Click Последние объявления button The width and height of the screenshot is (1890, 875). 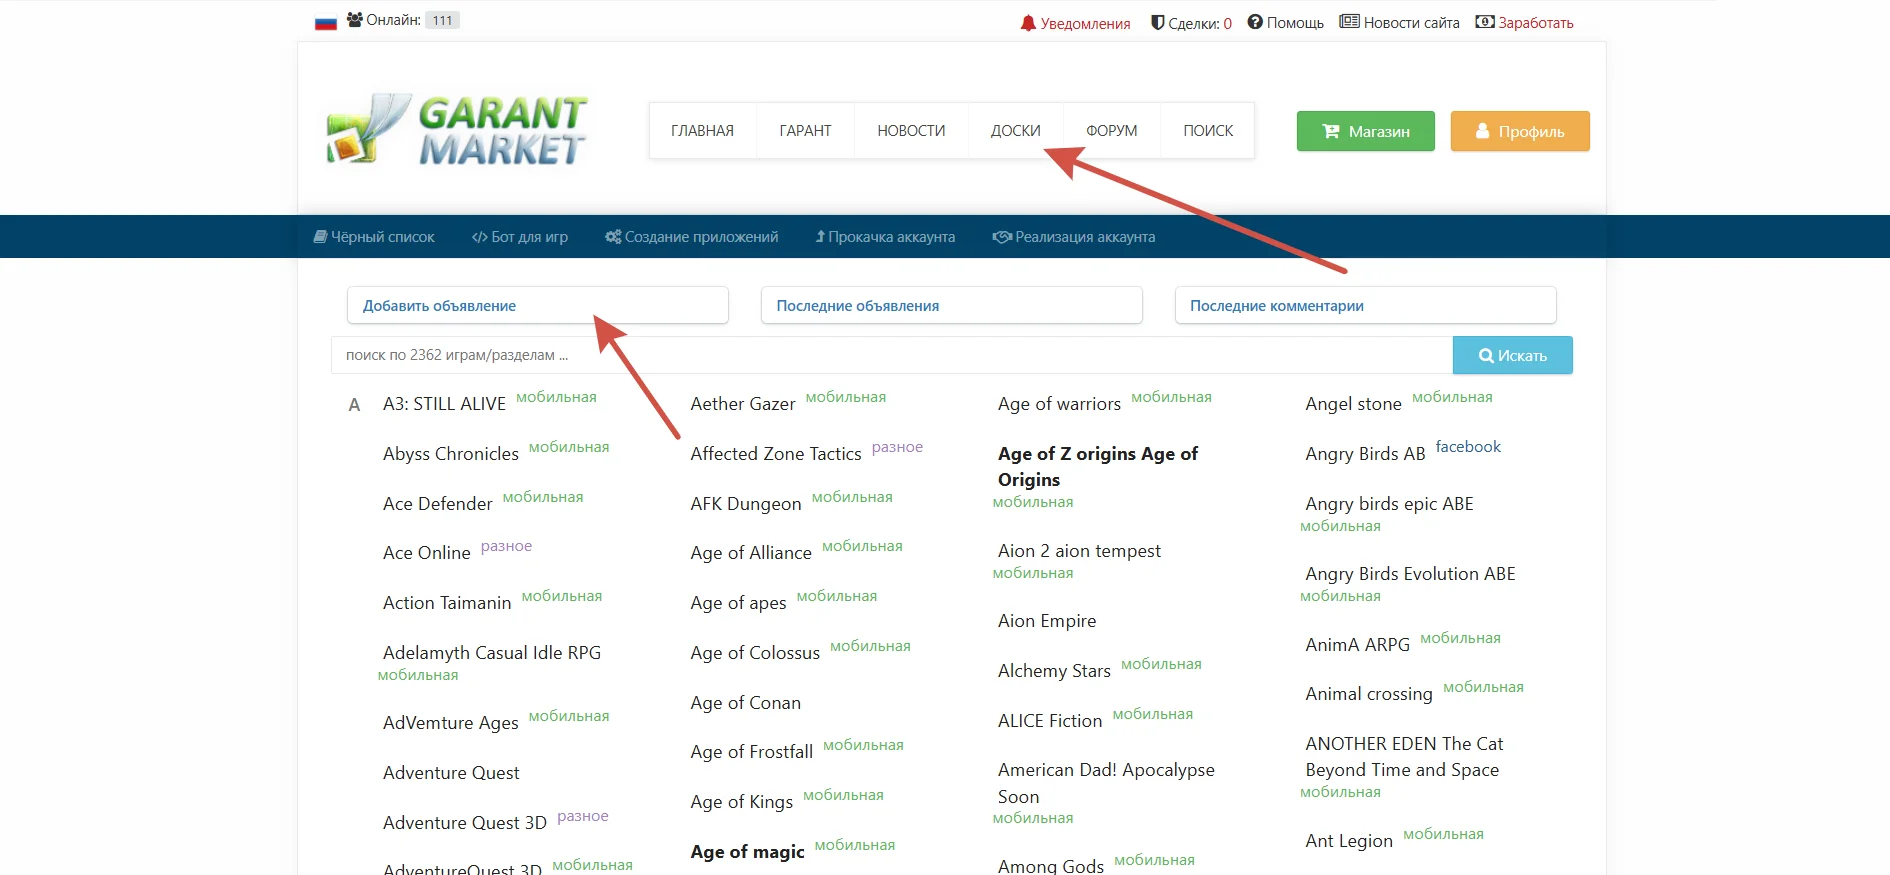[951, 305]
